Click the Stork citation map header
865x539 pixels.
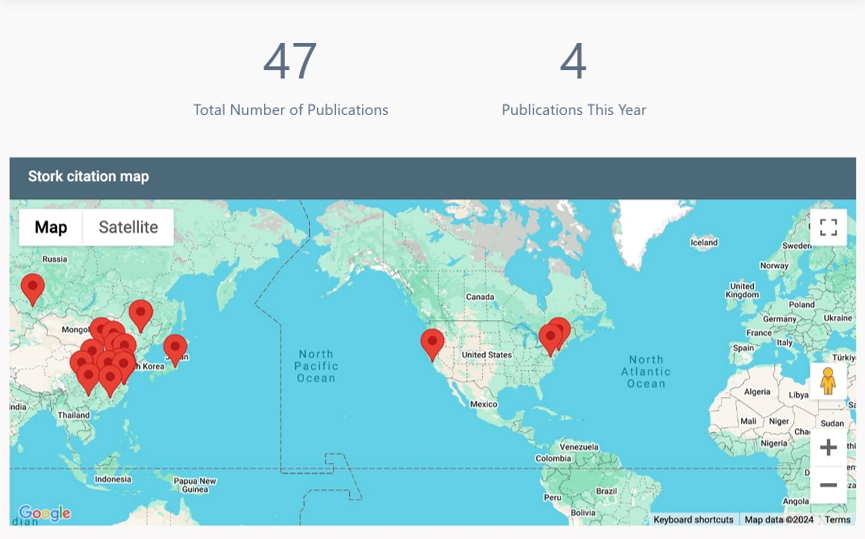click(88, 176)
